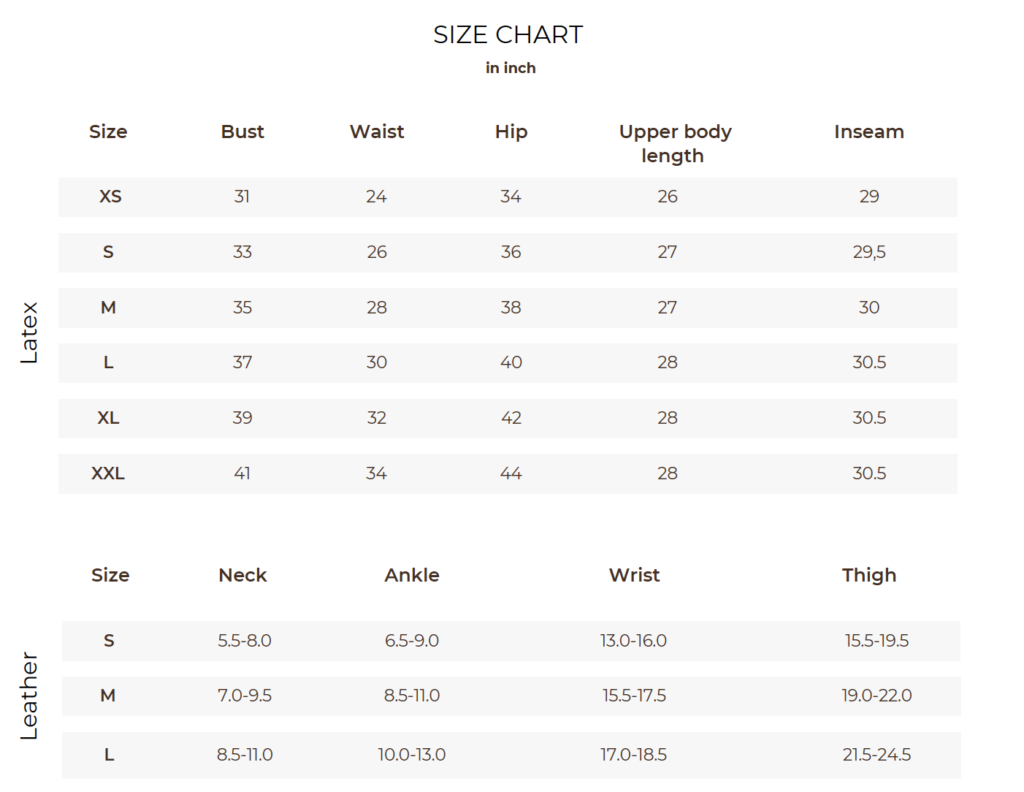Click the Wrist column header

634,575
